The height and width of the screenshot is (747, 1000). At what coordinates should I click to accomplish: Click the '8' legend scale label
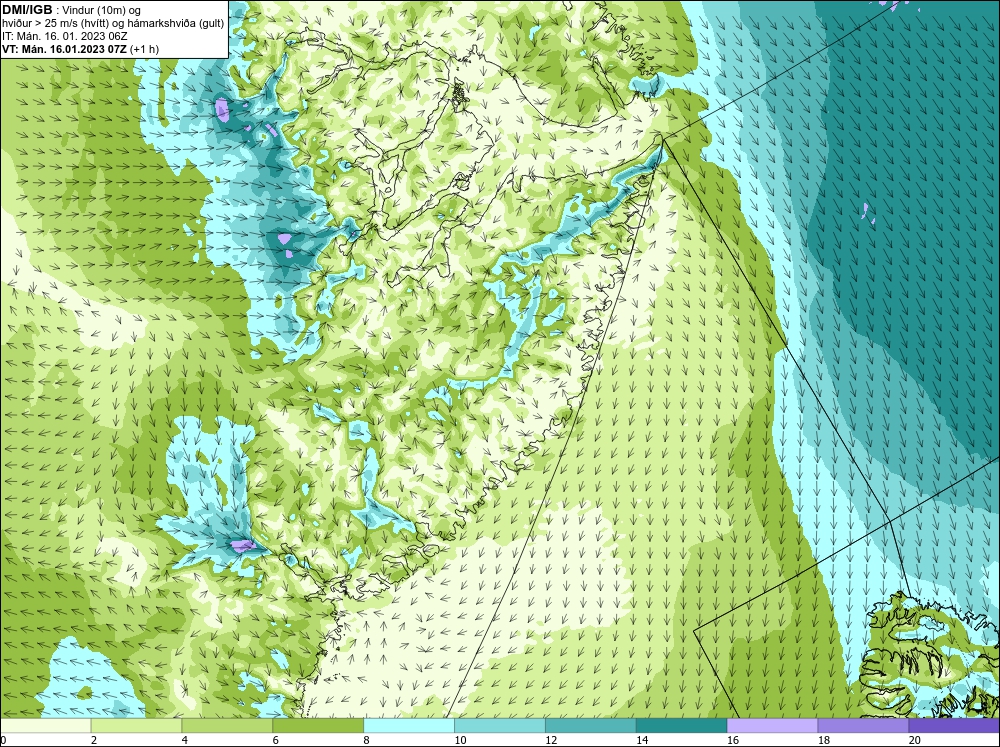(367, 740)
